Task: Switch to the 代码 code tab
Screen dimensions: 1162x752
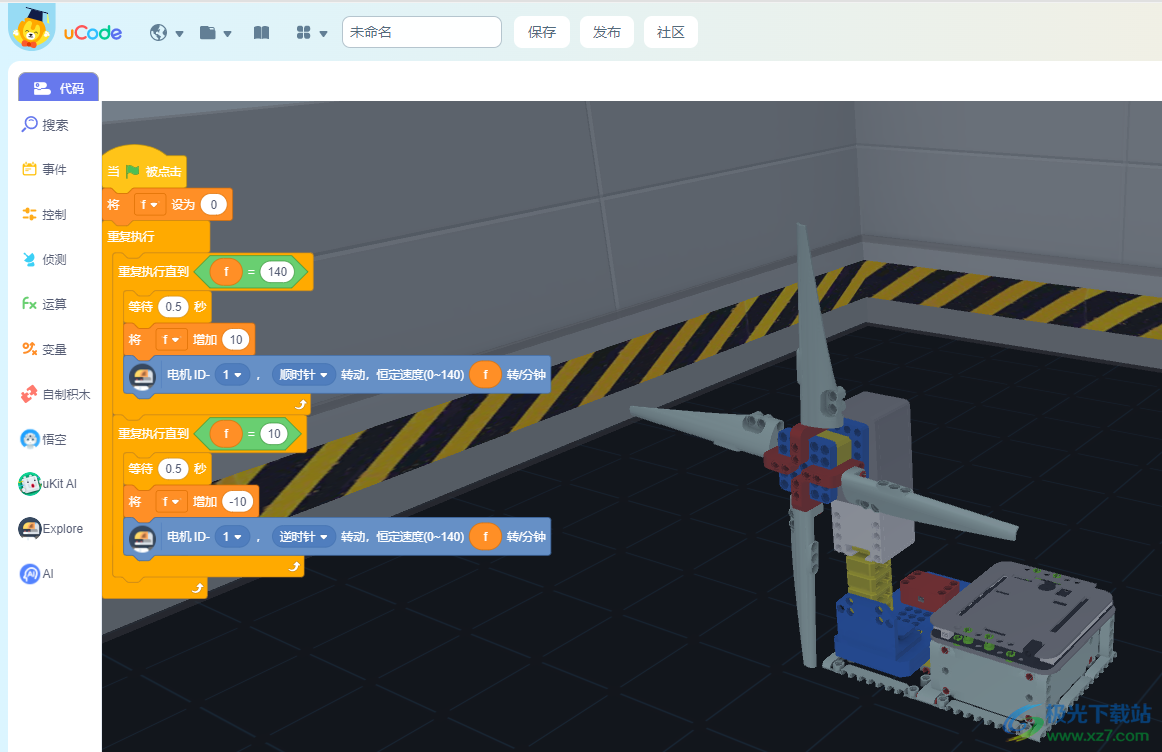Action: point(59,88)
